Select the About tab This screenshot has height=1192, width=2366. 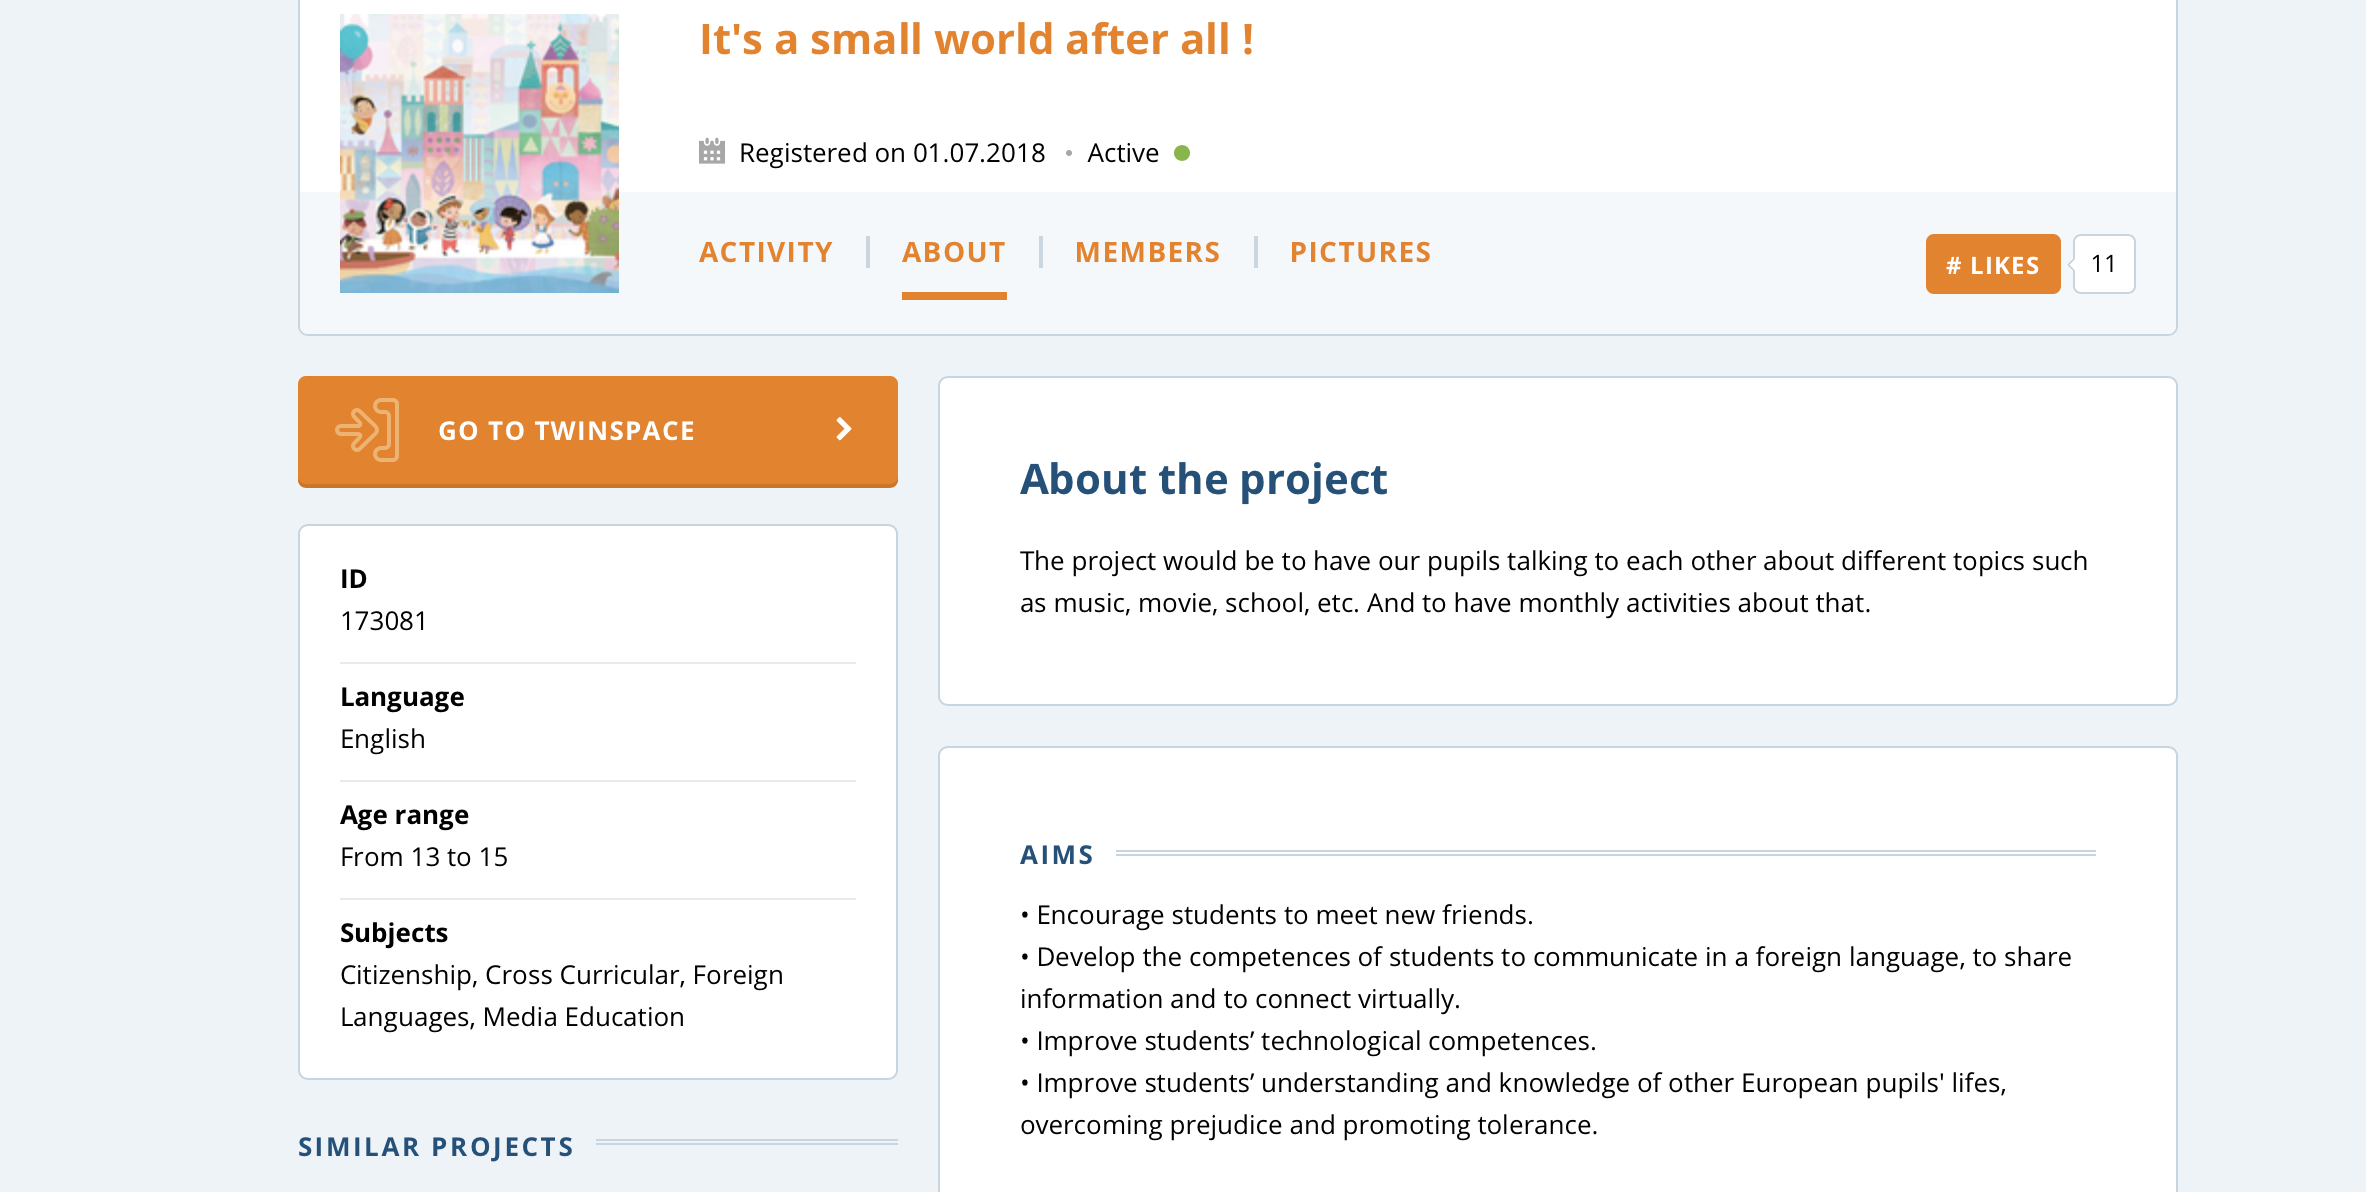(x=953, y=252)
